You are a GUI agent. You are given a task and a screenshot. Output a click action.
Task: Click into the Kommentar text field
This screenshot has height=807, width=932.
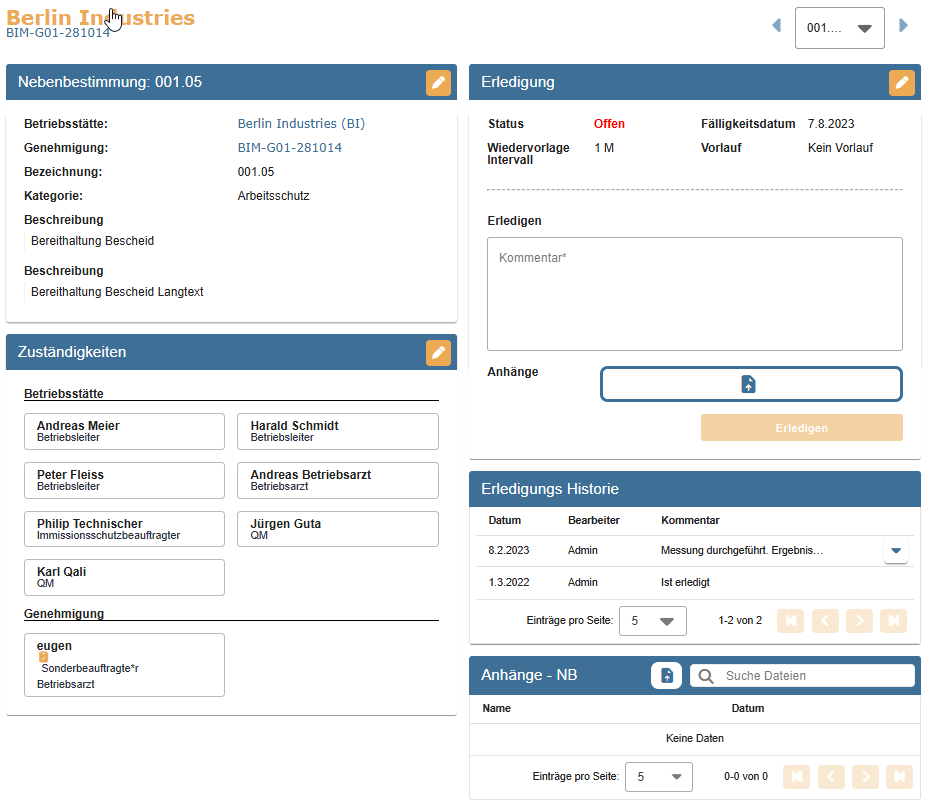[x=694, y=294]
